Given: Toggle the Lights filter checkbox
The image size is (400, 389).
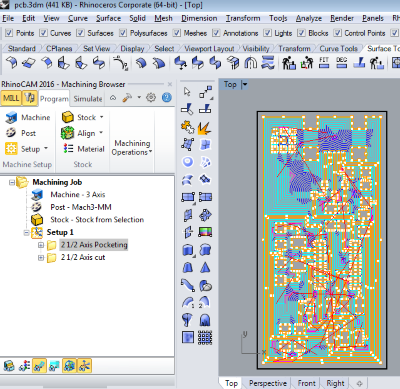Looking at the screenshot, I should pos(267,33).
